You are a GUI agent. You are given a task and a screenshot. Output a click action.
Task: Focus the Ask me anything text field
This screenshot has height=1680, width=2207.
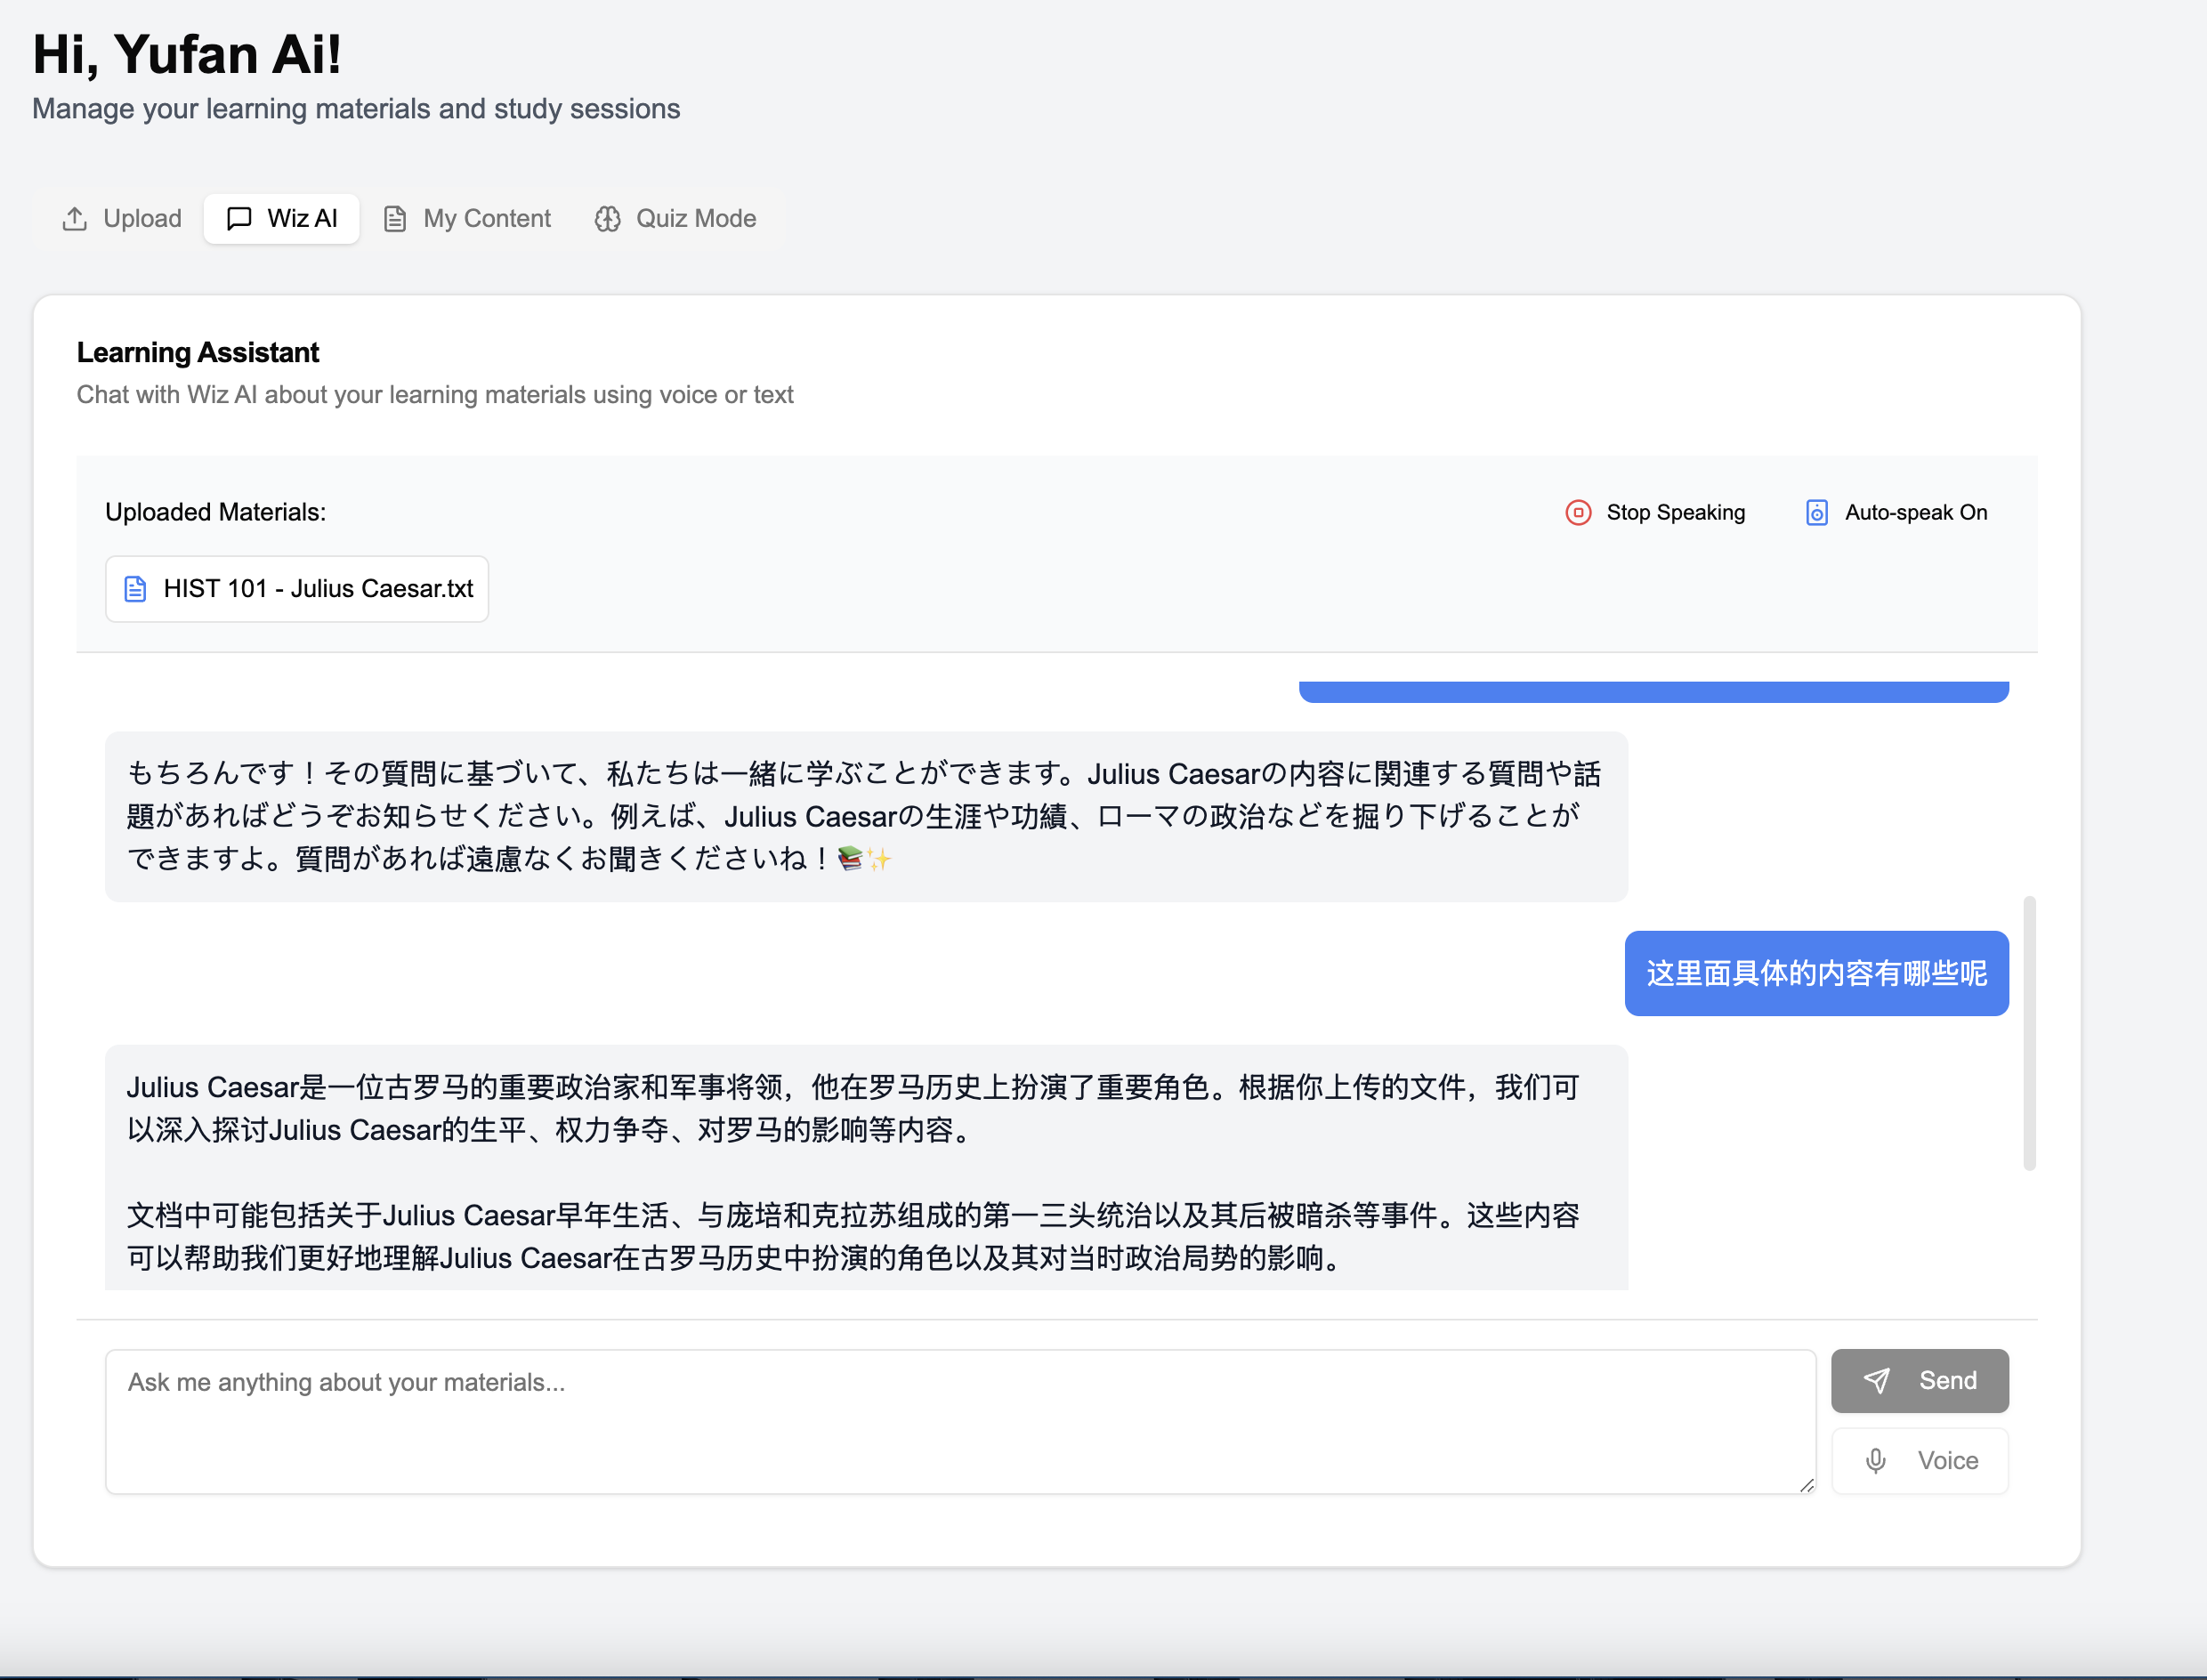click(x=960, y=1421)
